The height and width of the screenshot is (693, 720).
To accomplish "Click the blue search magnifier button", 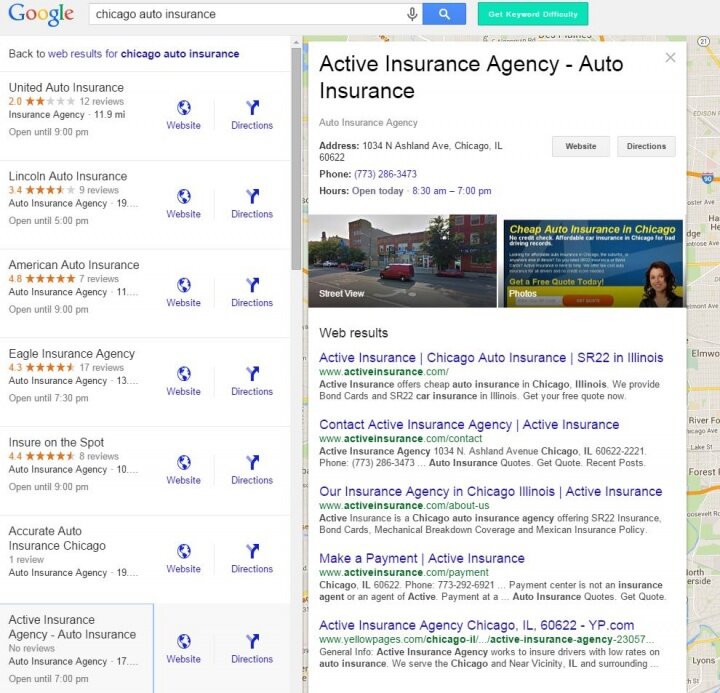I will [x=444, y=14].
